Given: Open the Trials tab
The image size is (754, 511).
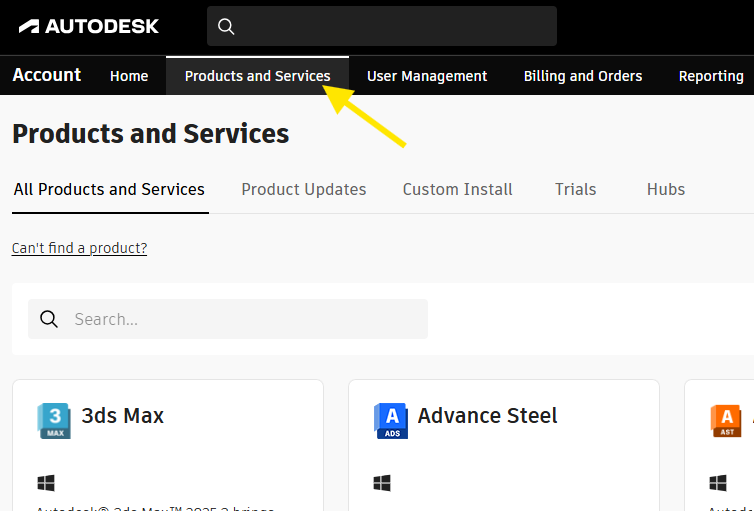Looking at the screenshot, I should 576,189.
